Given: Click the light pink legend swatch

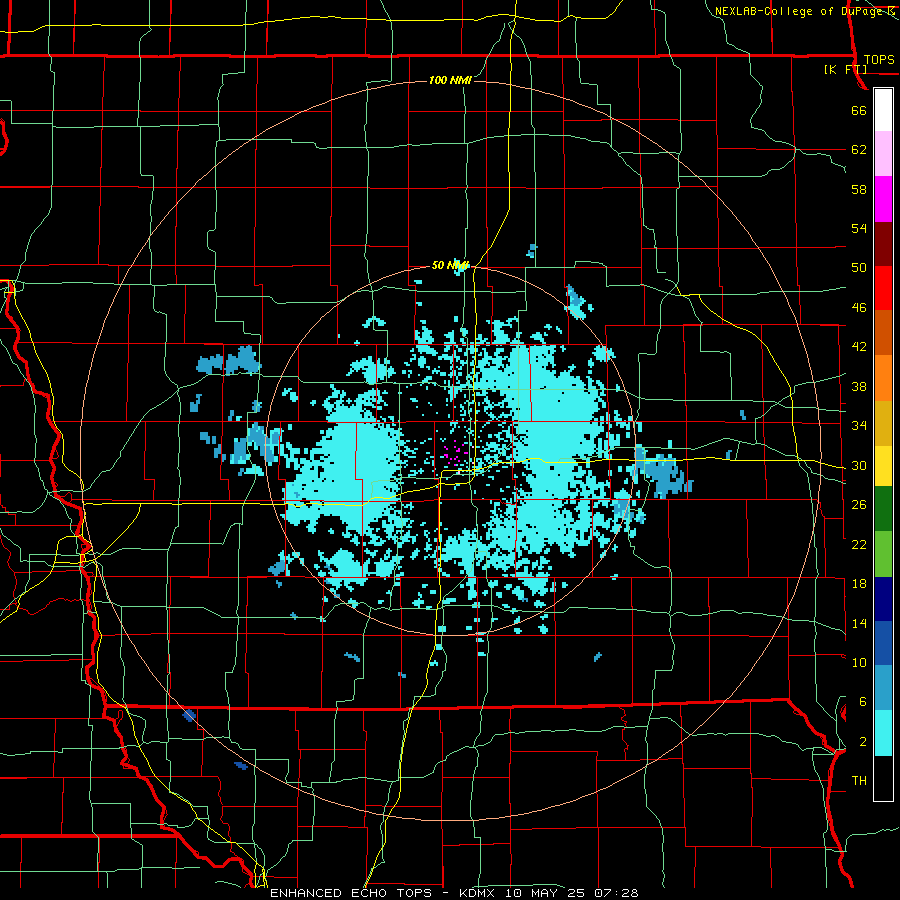Looking at the screenshot, I should (x=883, y=154).
